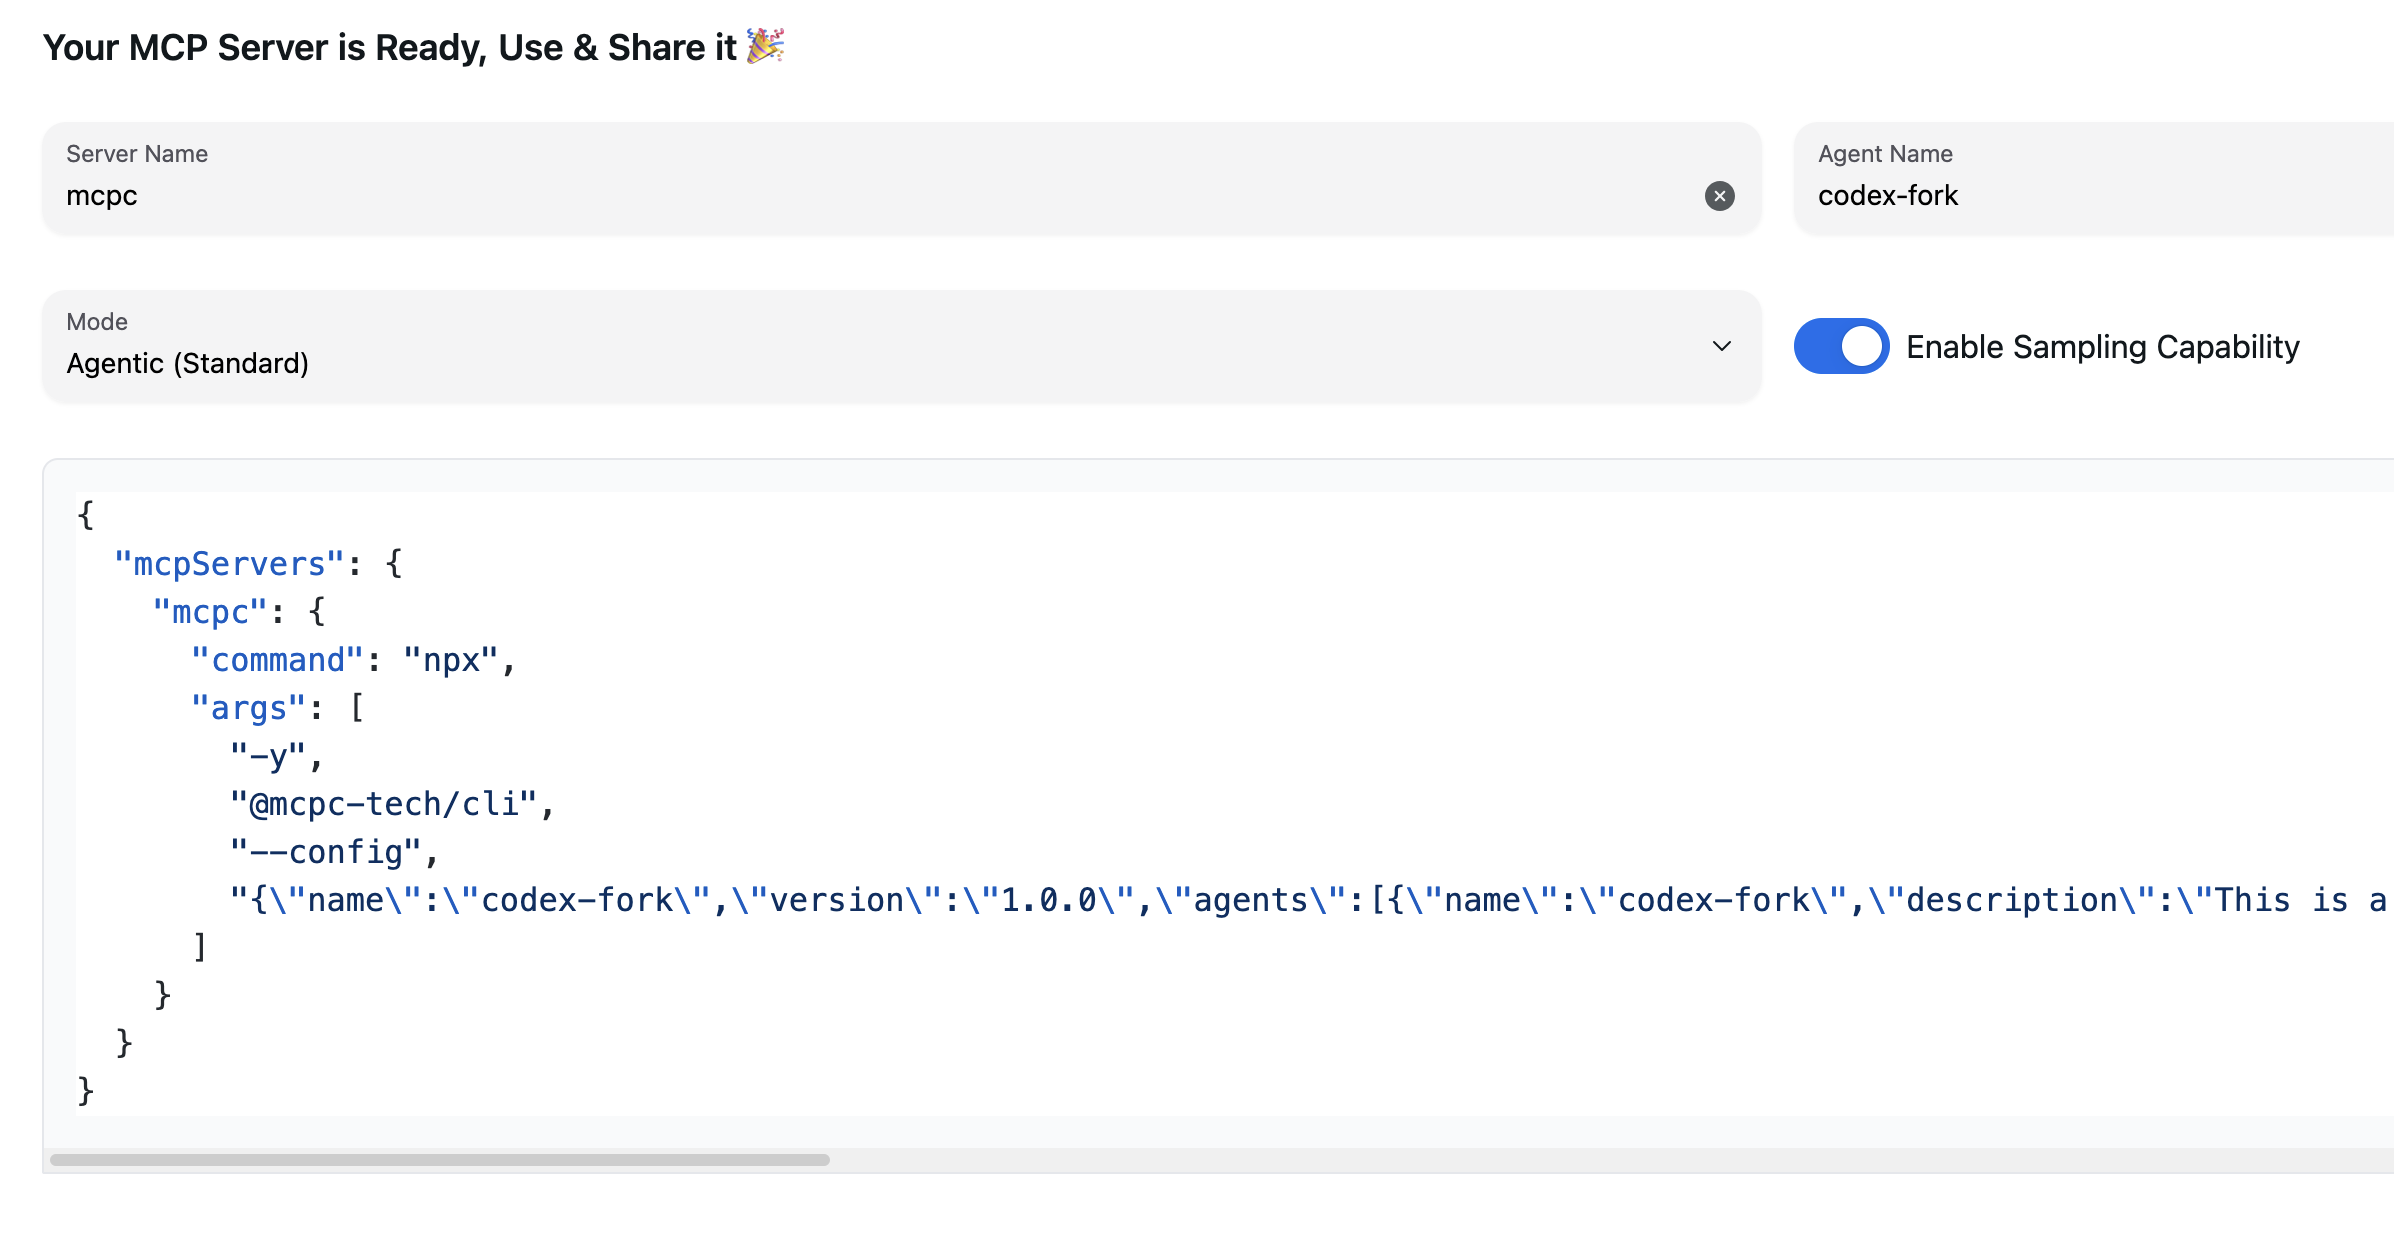Click the Mode dropdown chevron arrow

point(1721,346)
